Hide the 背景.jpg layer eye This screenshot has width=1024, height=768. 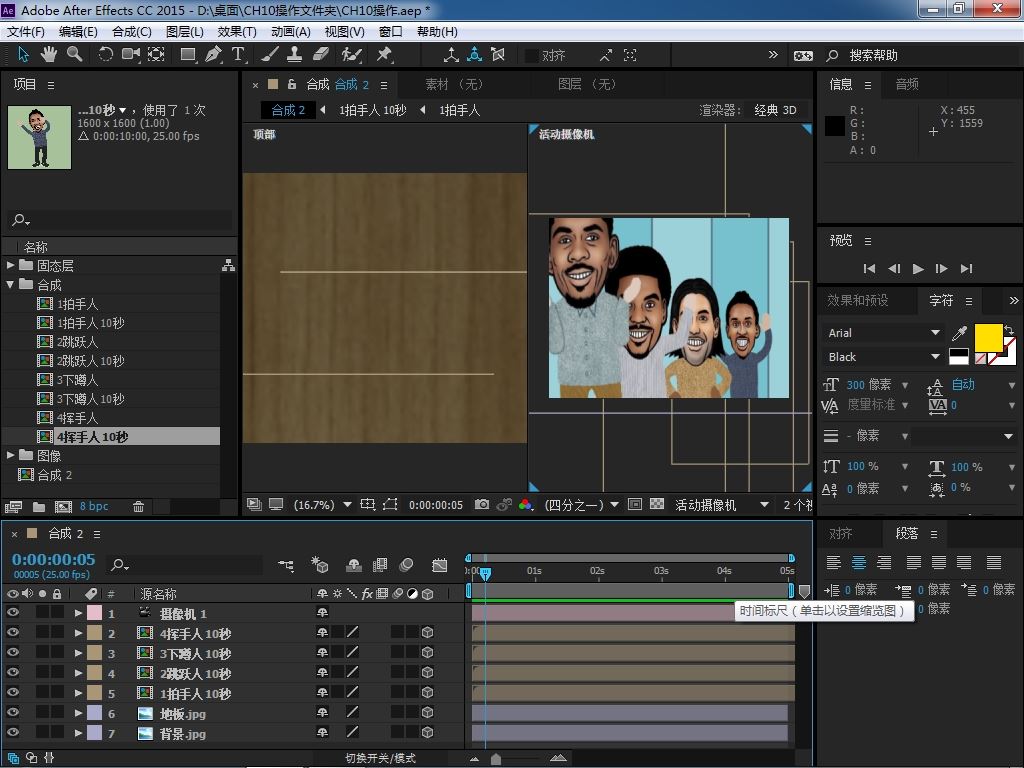(12, 733)
